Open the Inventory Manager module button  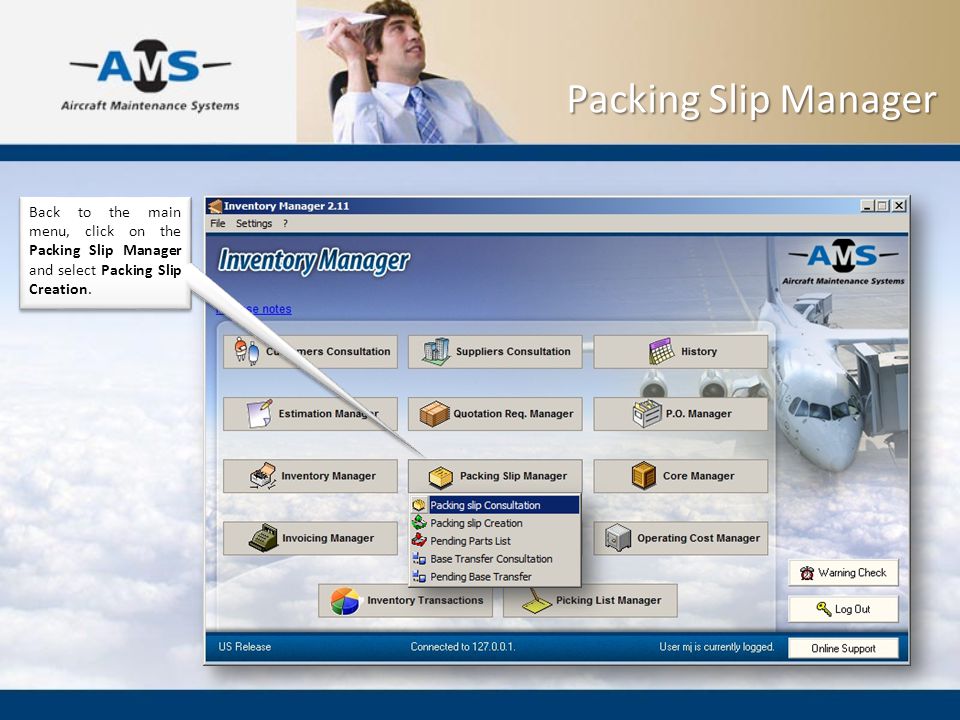310,476
